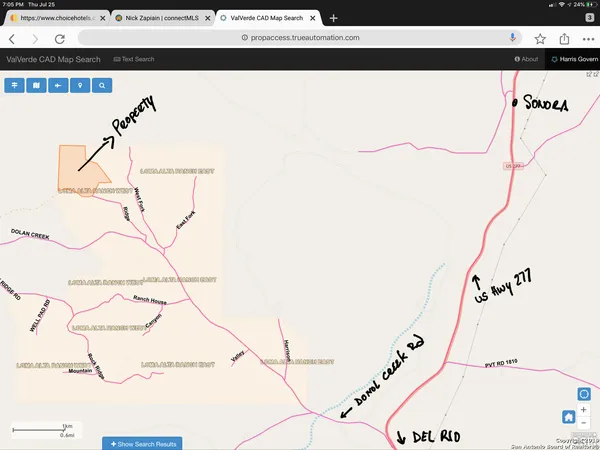The height and width of the screenshot is (450, 600).
Task: Click the map signs toolbar button
Action: [15, 86]
